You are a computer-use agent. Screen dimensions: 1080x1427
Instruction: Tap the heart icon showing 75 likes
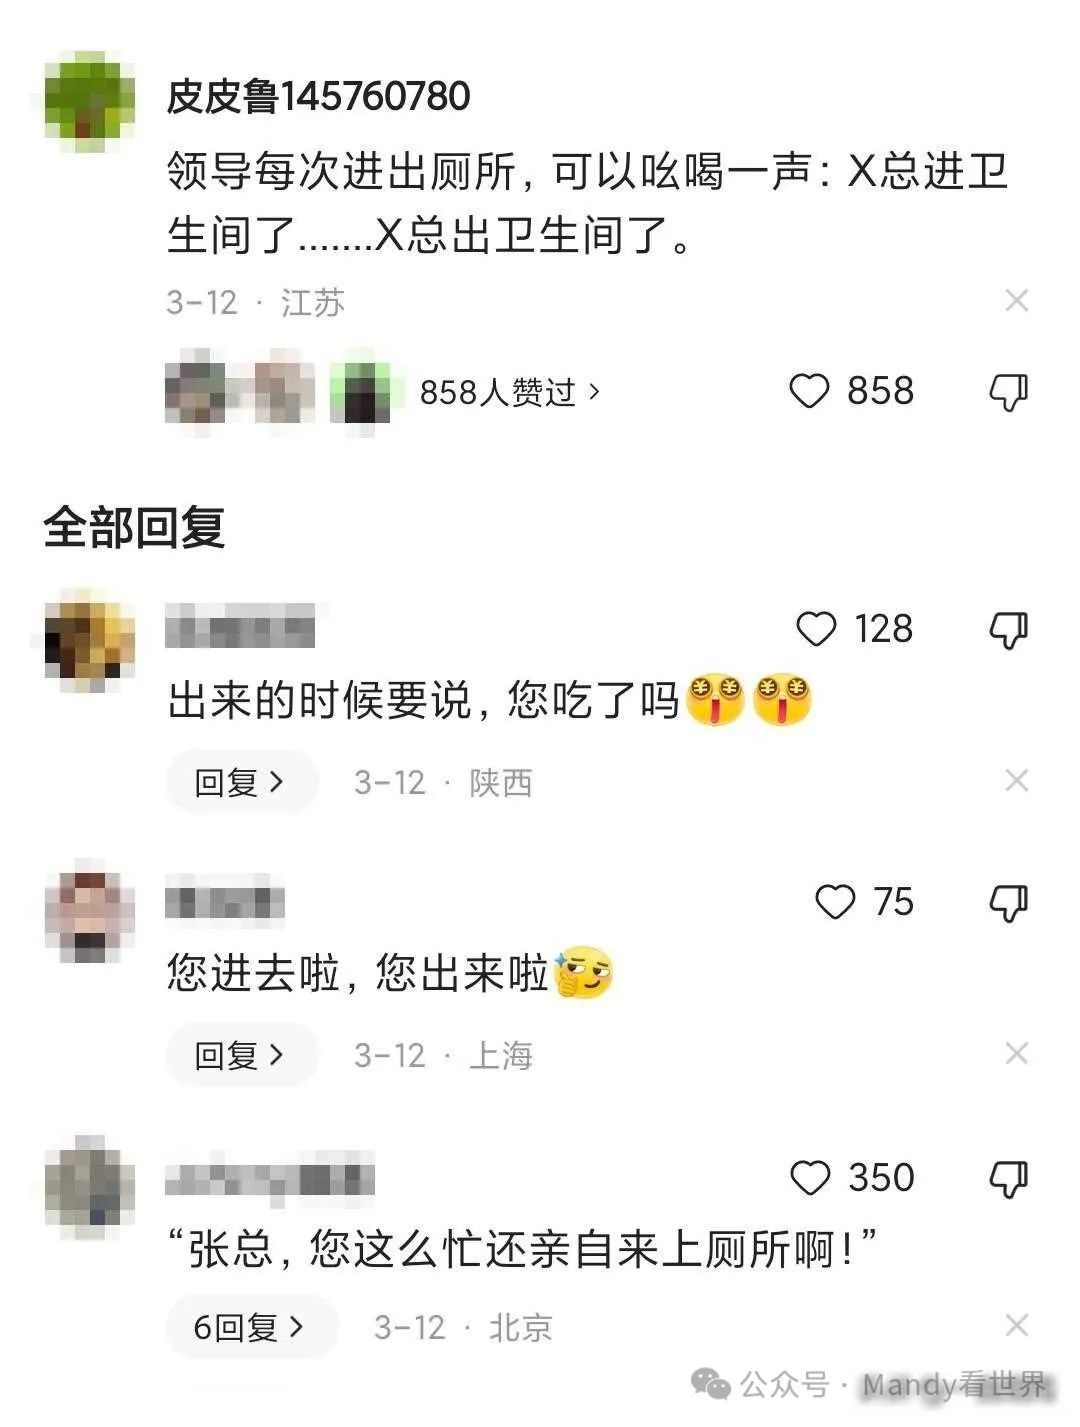pyautogui.click(x=835, y=902)
